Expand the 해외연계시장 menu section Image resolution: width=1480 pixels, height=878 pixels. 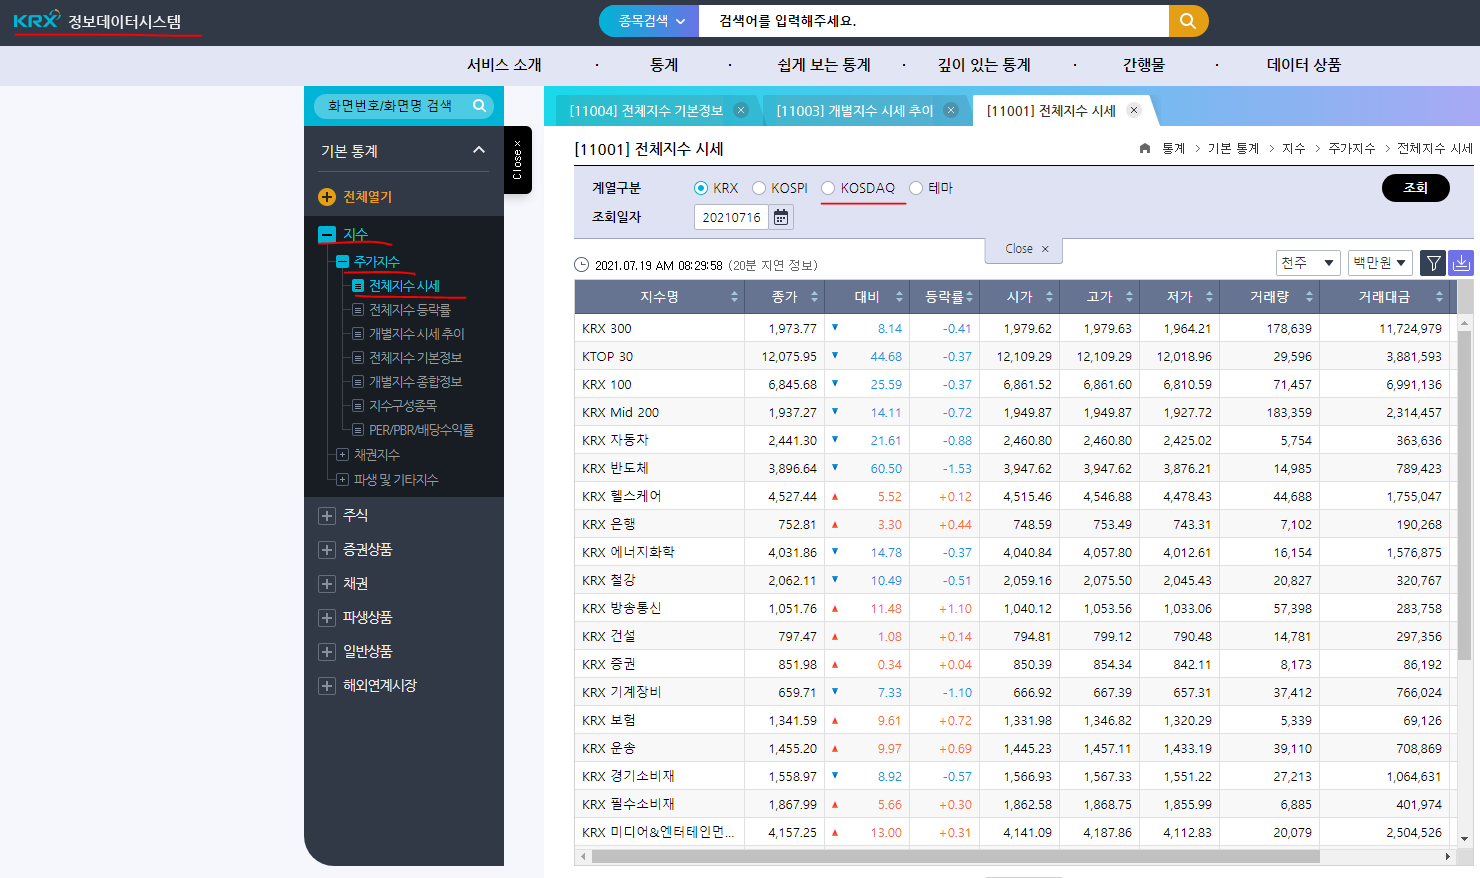click(x=326, y=686)
